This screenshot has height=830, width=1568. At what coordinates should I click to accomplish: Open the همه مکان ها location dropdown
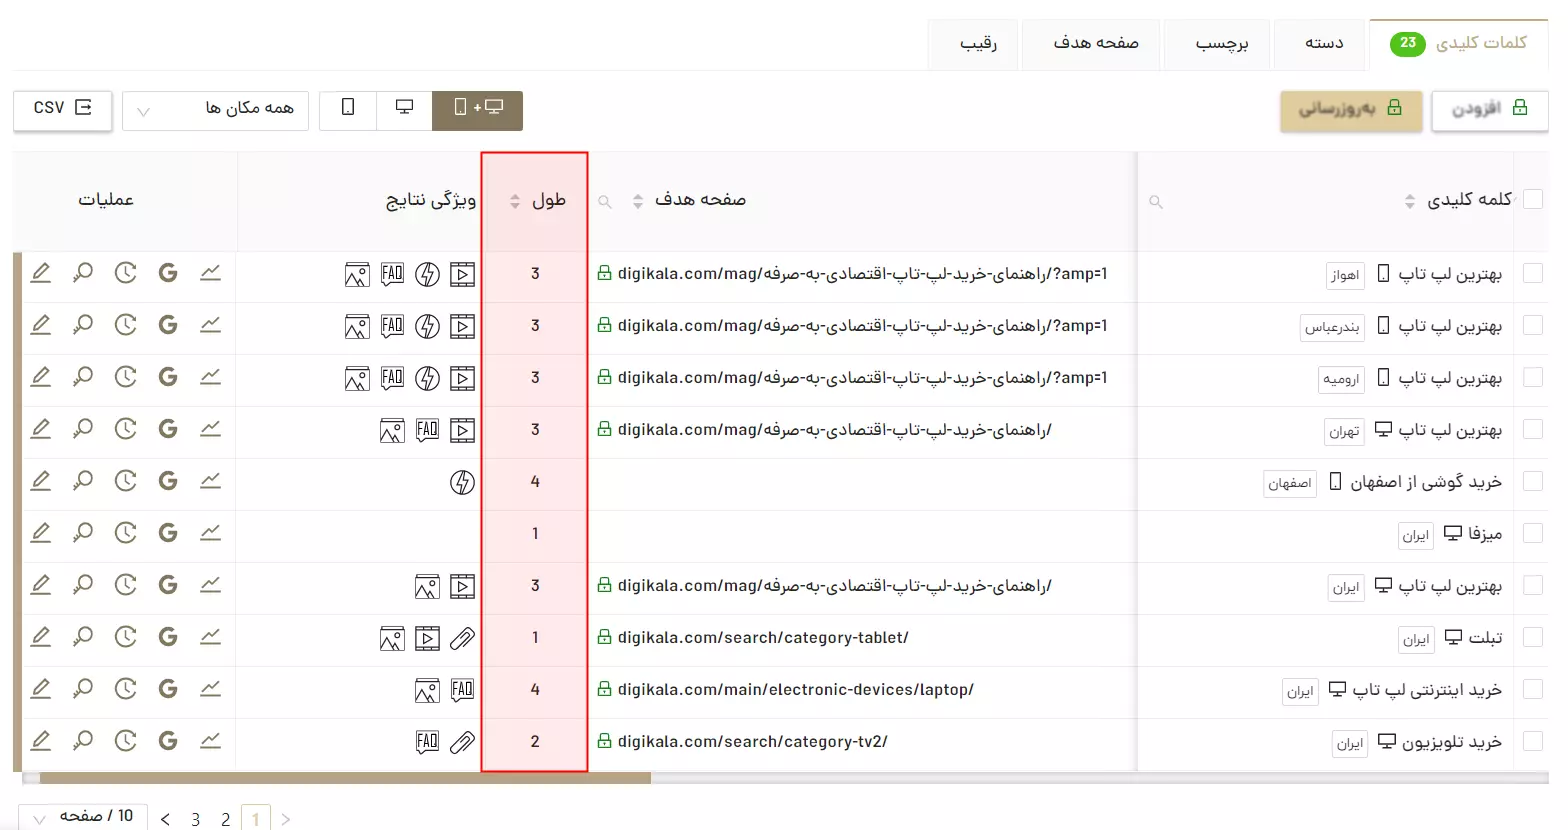(x=215, y=110)
